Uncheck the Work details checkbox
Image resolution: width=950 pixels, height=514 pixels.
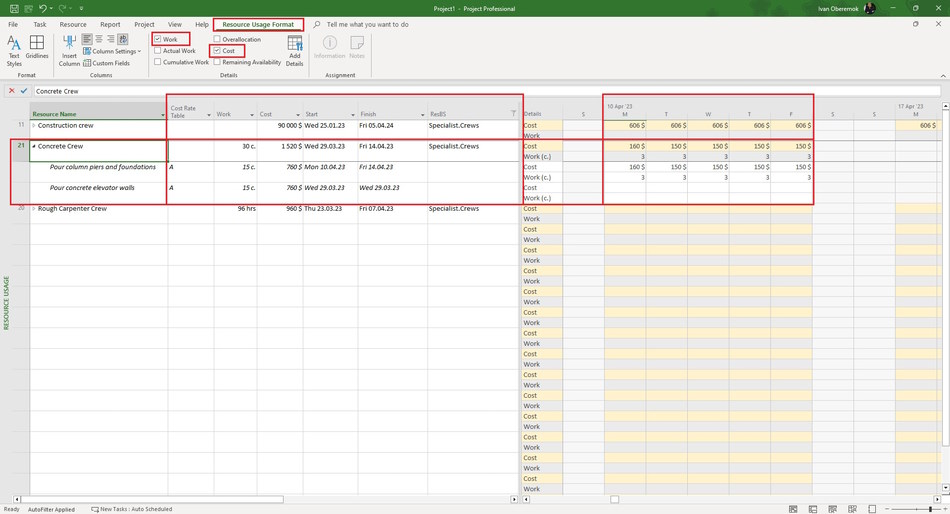coord(158,39)
